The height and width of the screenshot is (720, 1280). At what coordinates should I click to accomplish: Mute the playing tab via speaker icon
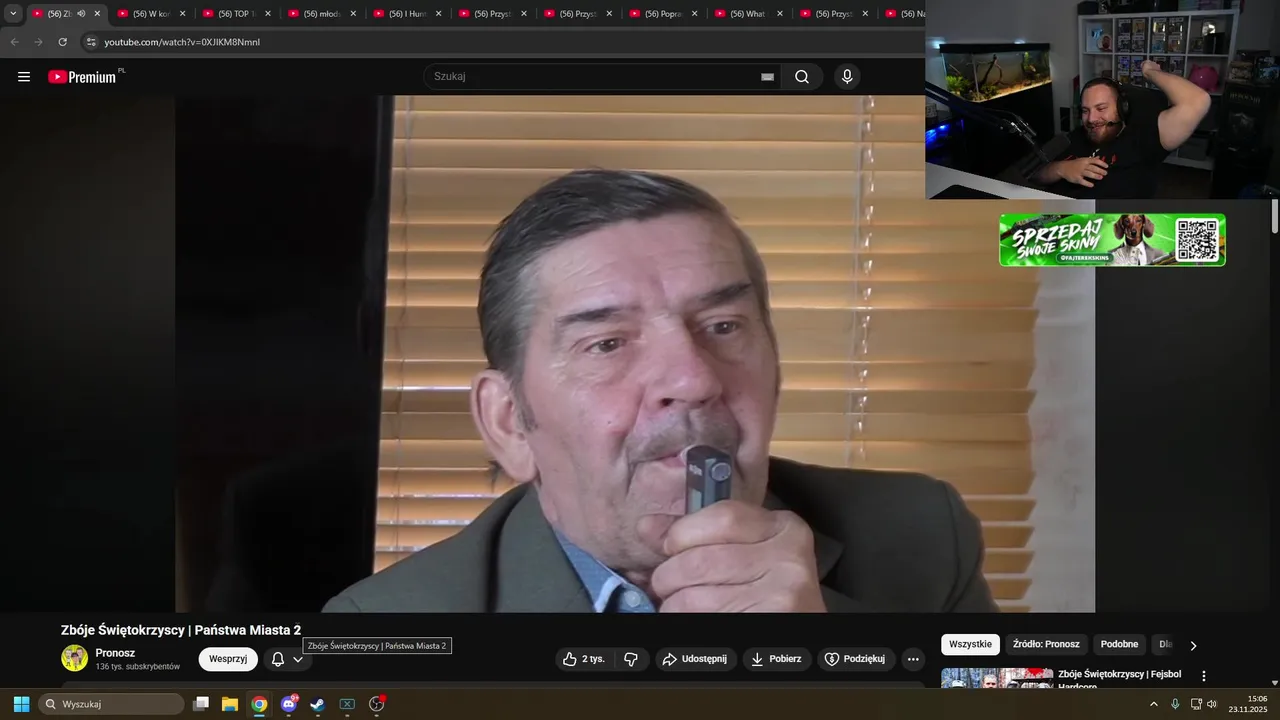click(81, 14)
